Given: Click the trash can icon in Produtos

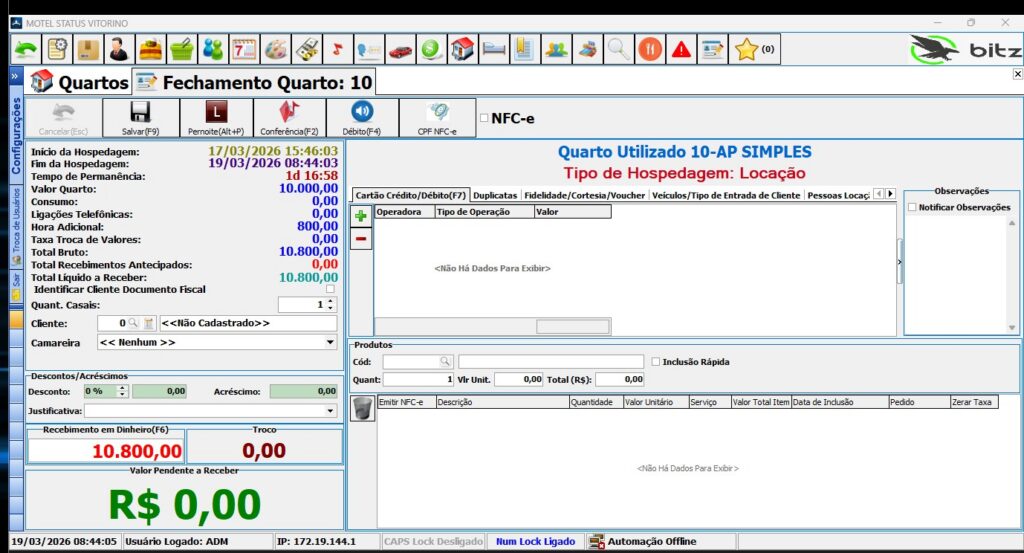Looking at the screenshot, I should (362, 408).
